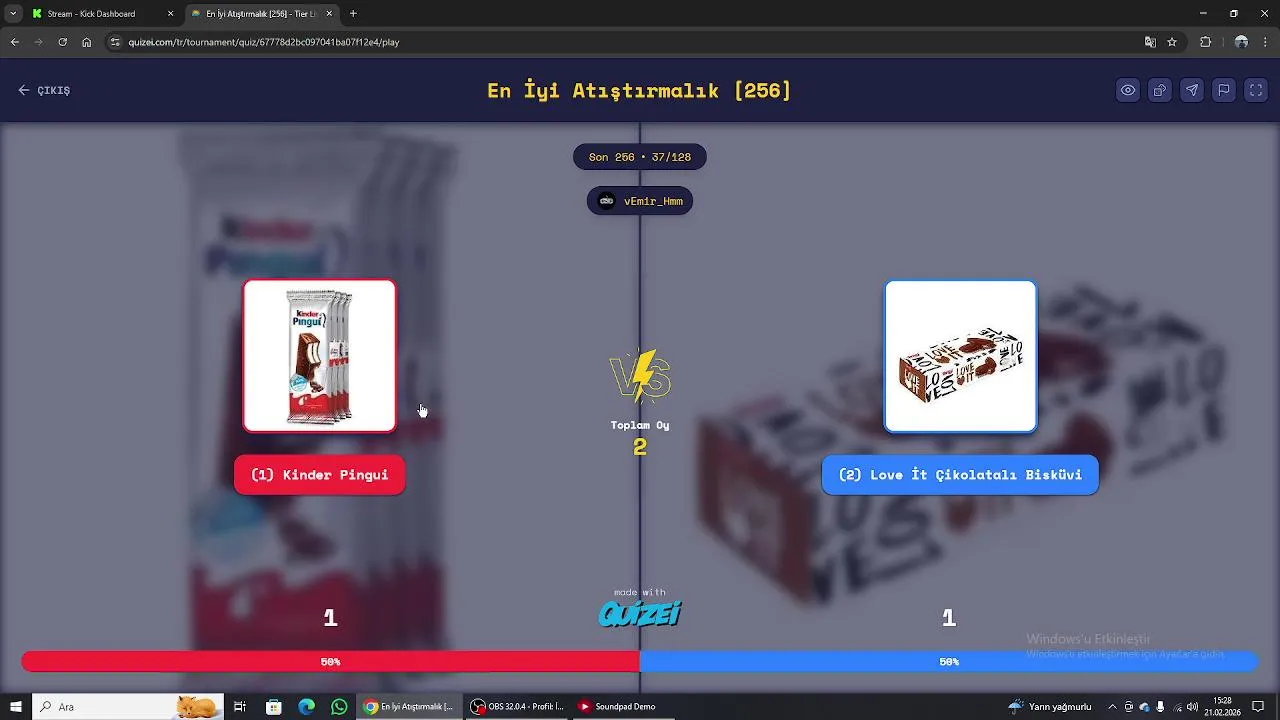The height and width of the screenshot is (720, 1280).
Task: Click the Kinder Pingui product image
Action: pos(320,356)
